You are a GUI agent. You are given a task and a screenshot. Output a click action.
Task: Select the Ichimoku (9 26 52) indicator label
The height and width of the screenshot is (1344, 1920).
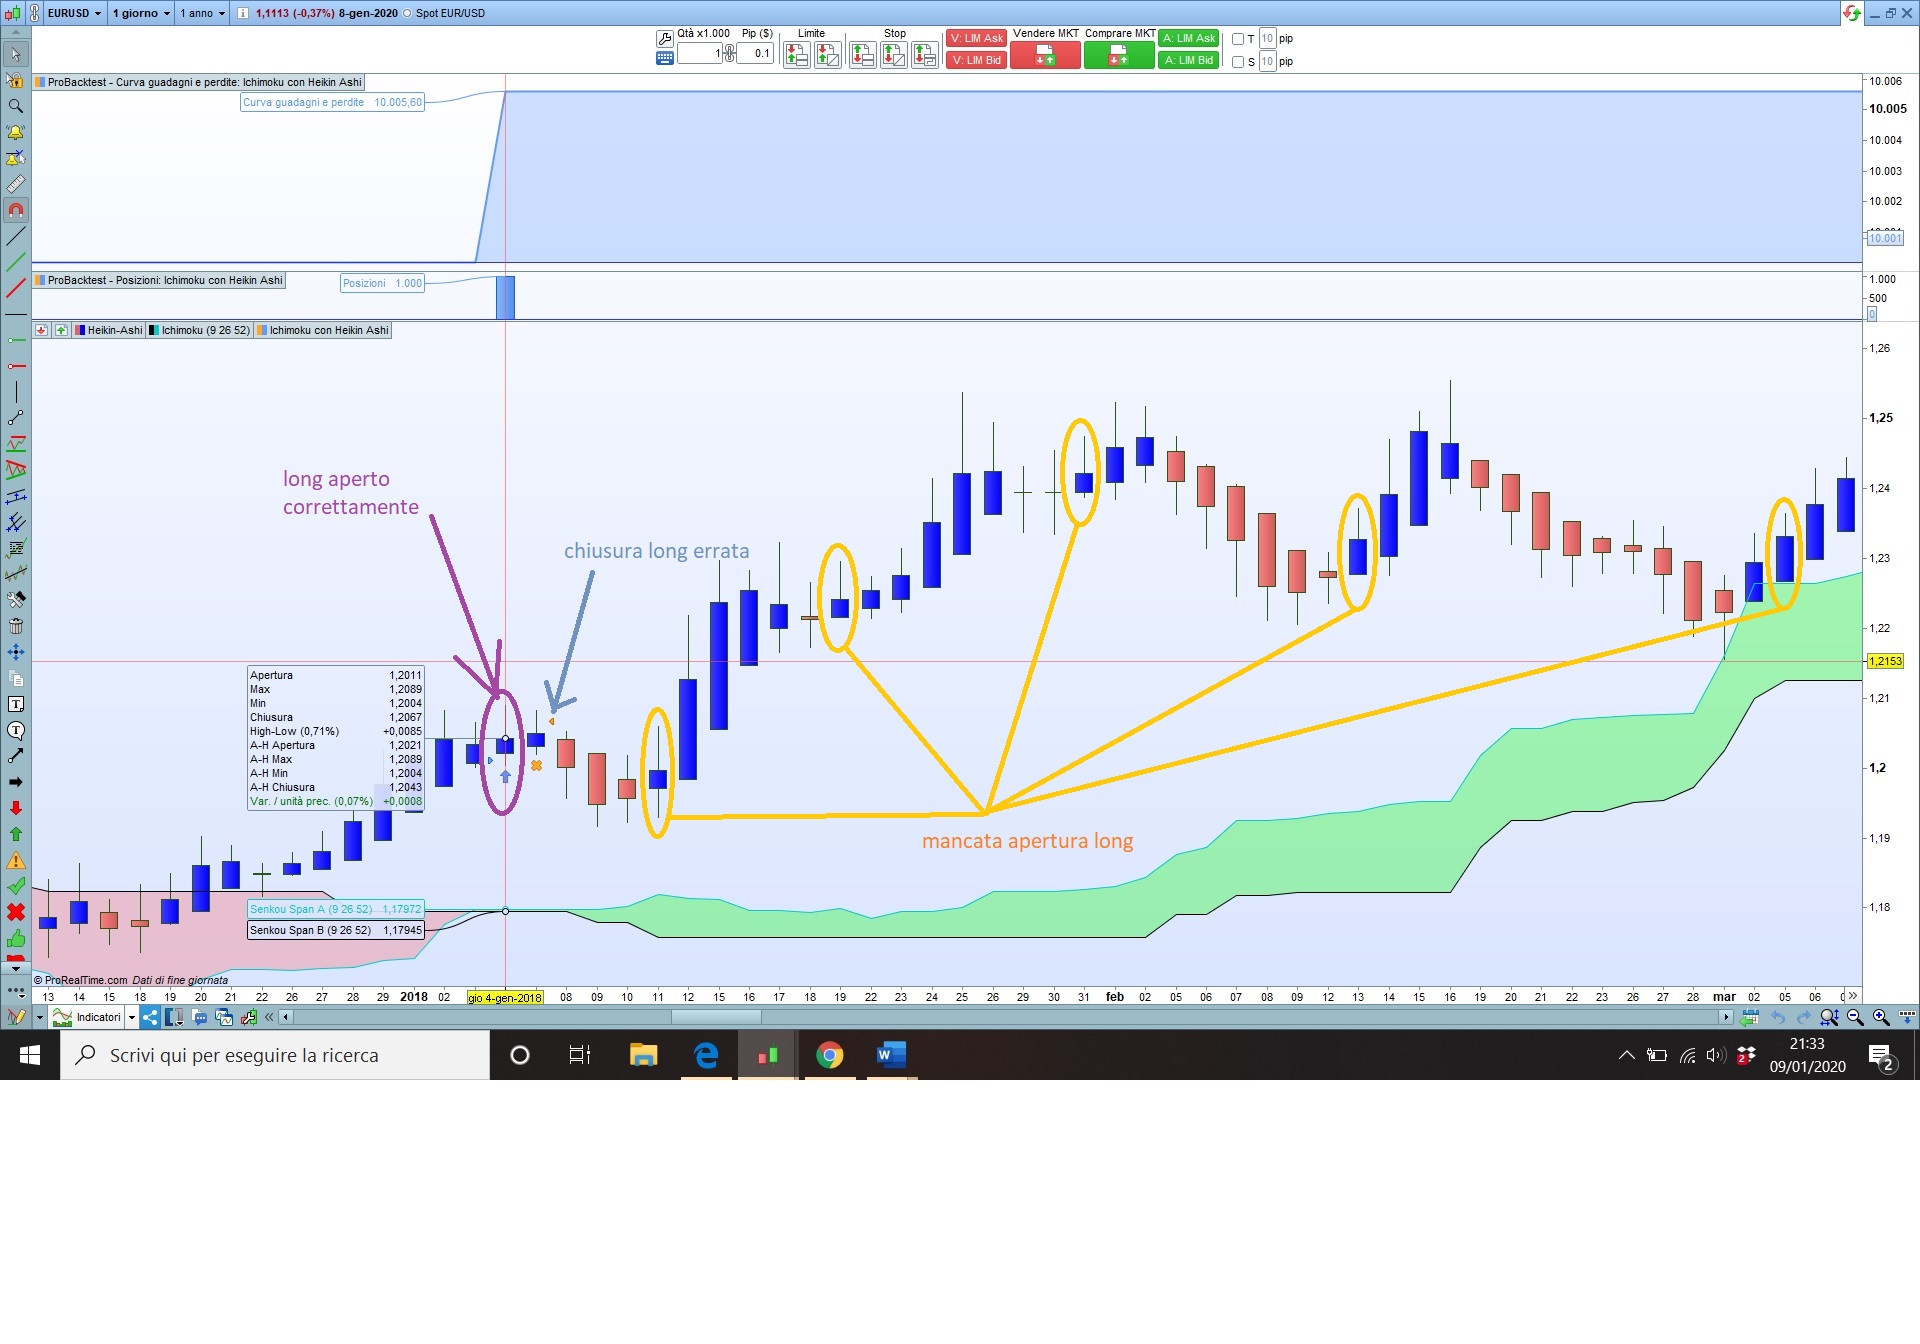(x=205, y=330)
